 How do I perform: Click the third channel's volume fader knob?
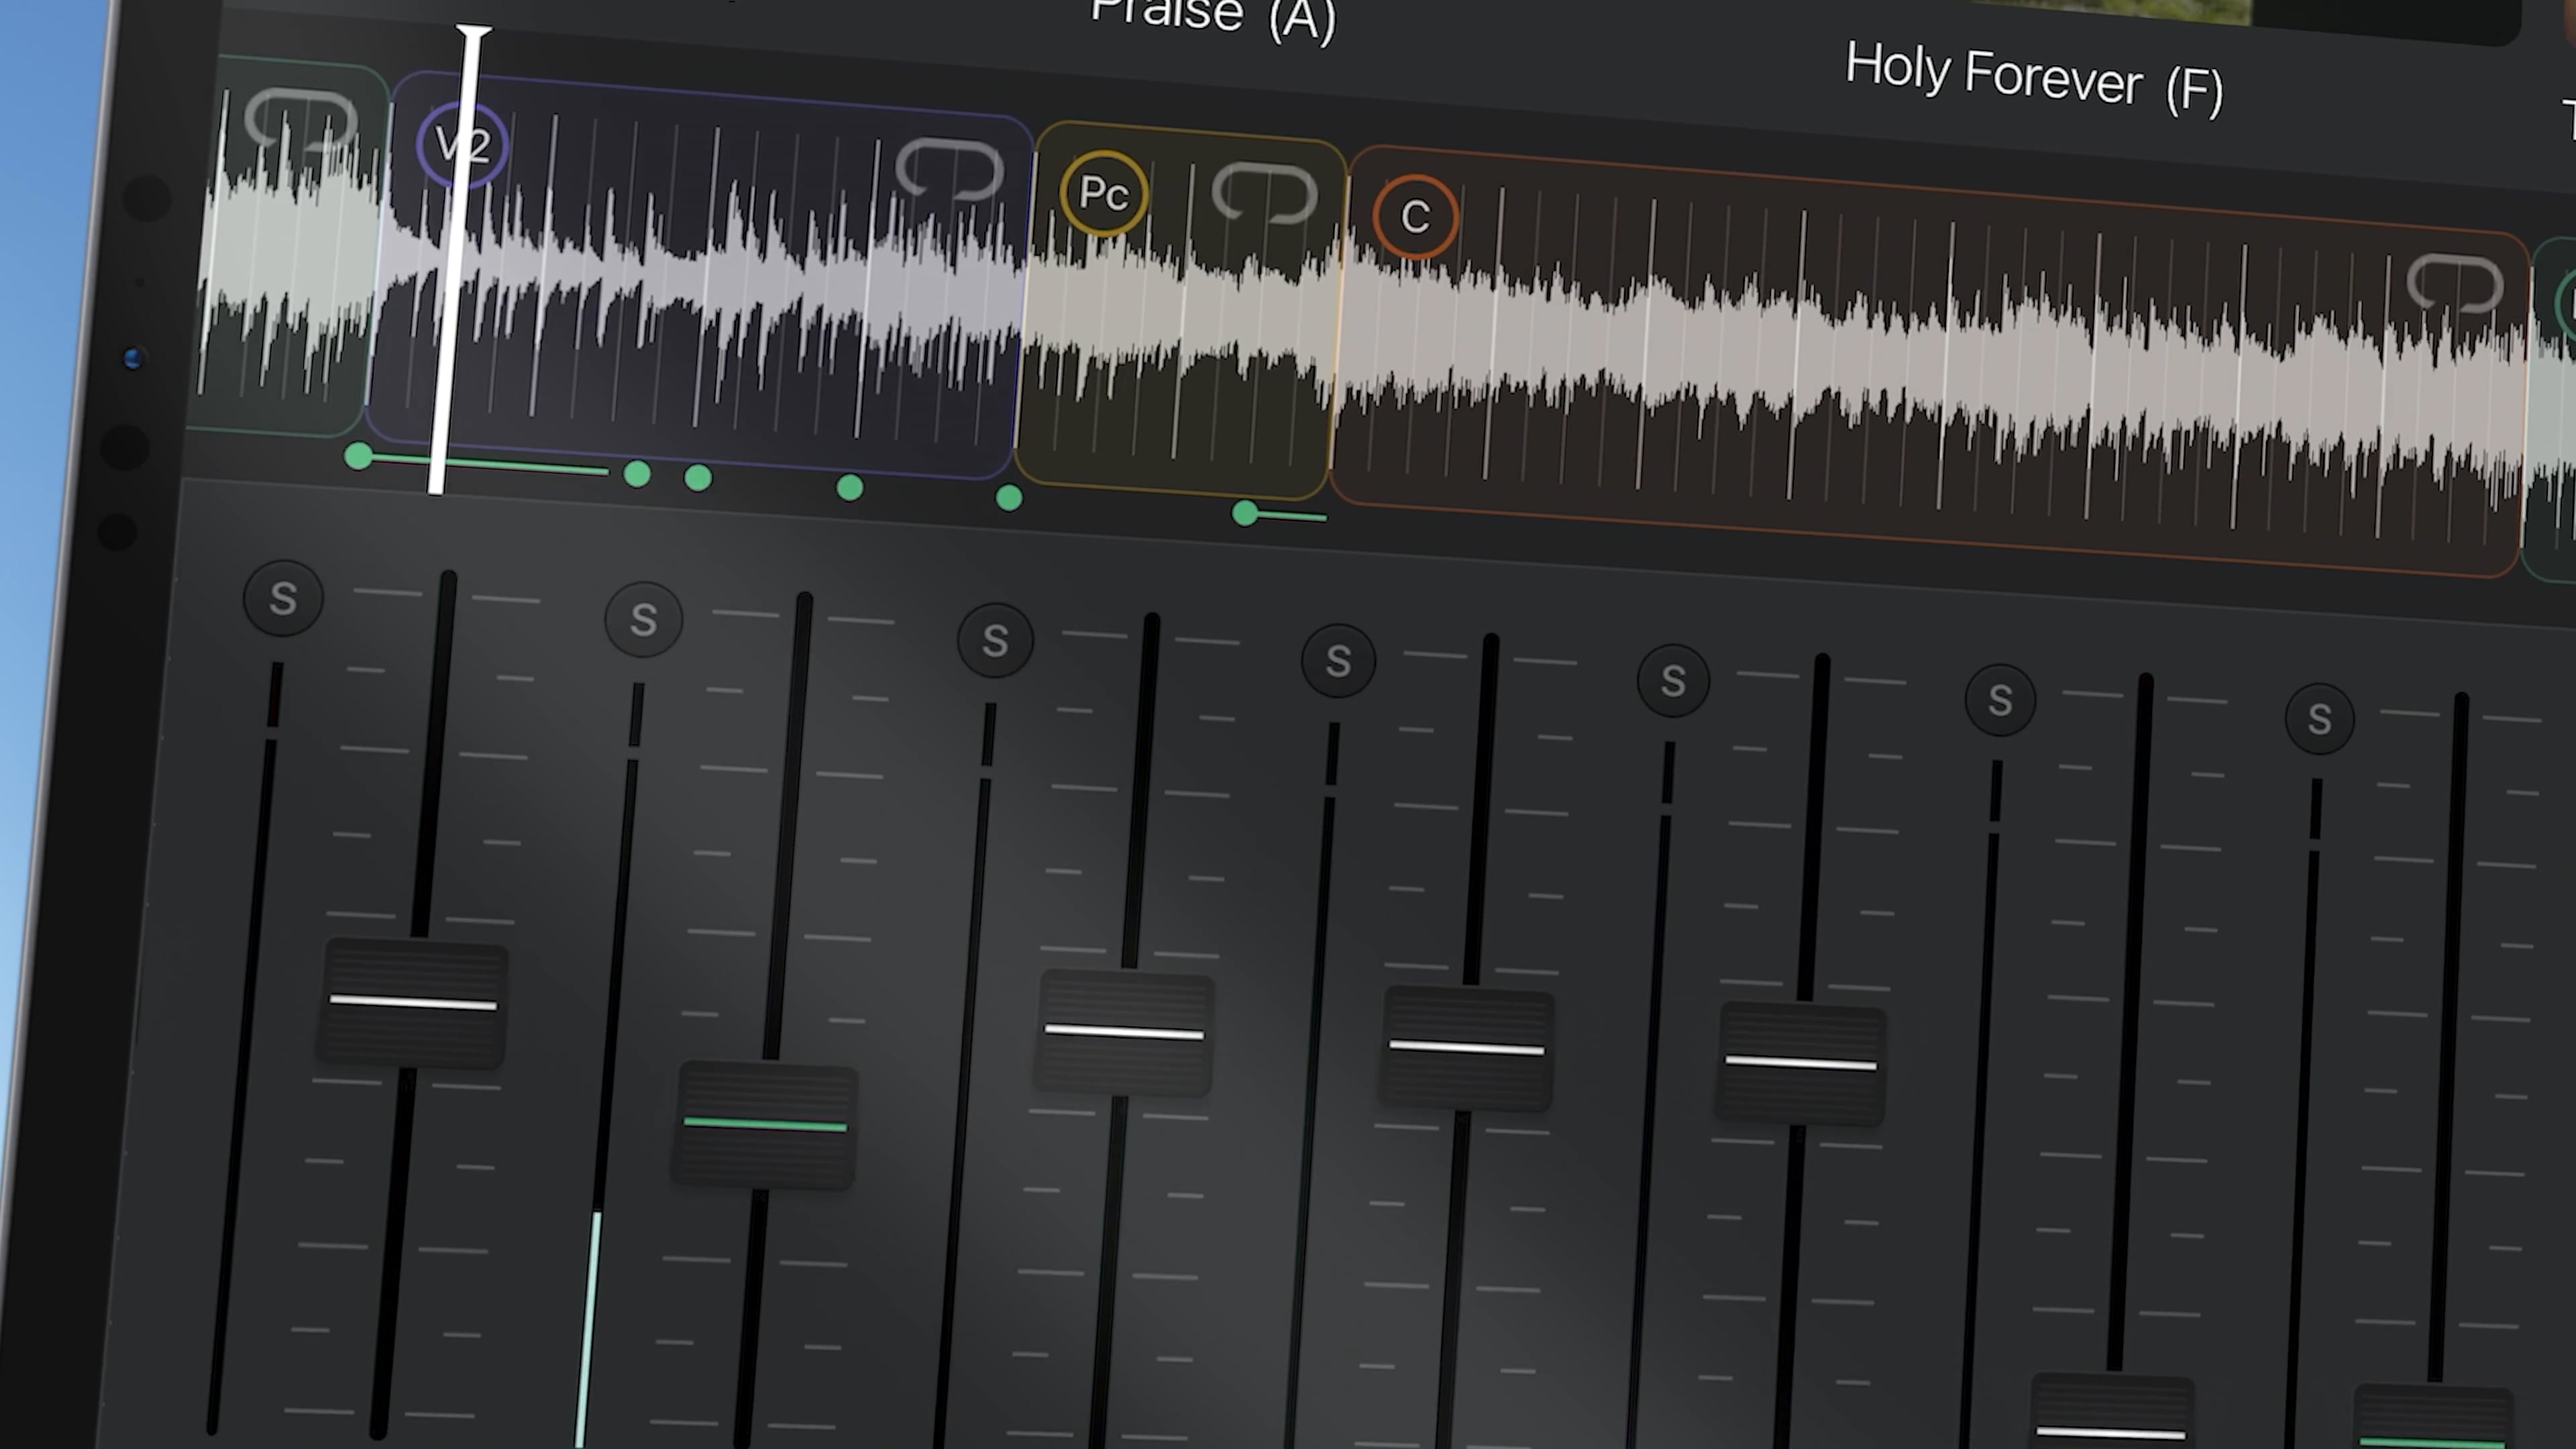tap(1124, 1032)
